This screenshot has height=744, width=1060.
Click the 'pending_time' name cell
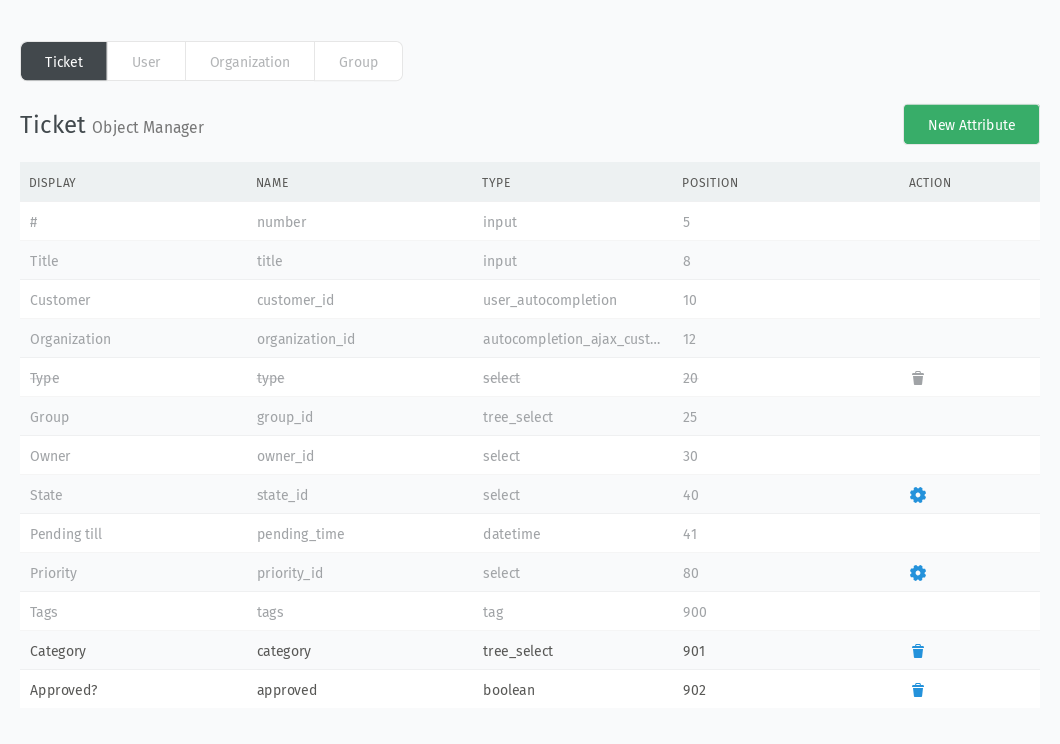300,535
